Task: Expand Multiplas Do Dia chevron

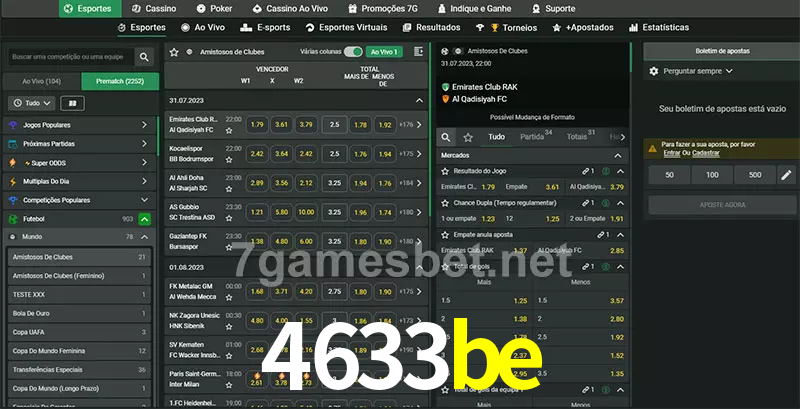Action: click(x=144, y=182)
